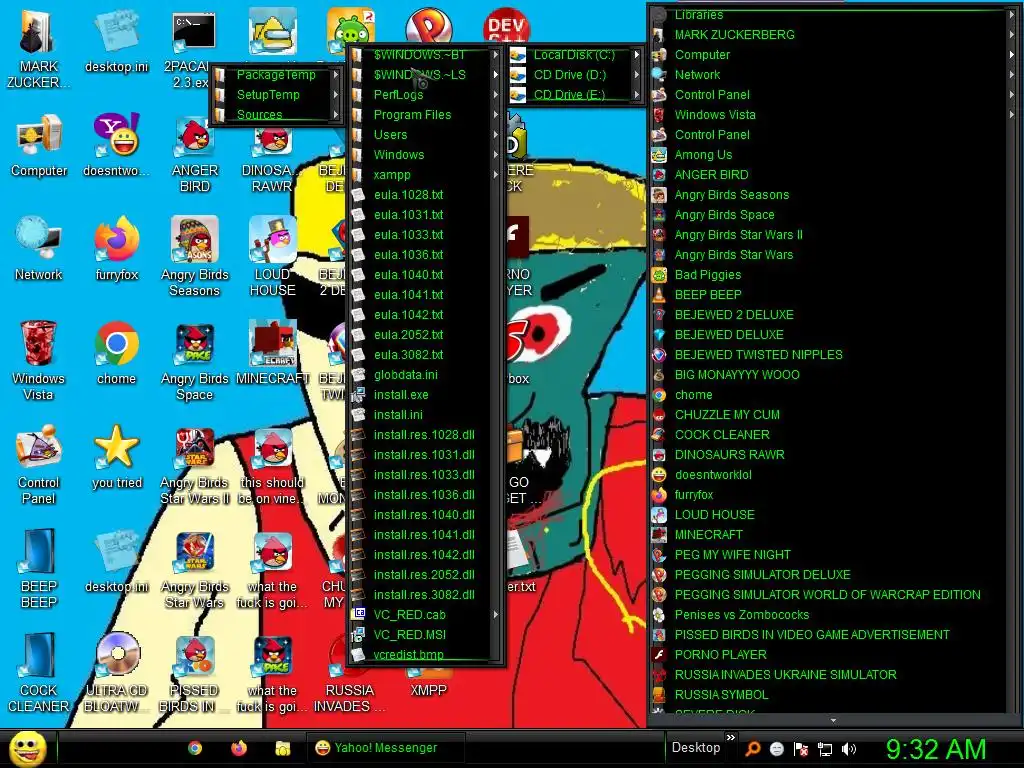The height and width of the screenshot is (768, 1024).
Task: Open the Yahoo! Messenger taskbar button
Action: pyautogui.click(x=385, y=748)
